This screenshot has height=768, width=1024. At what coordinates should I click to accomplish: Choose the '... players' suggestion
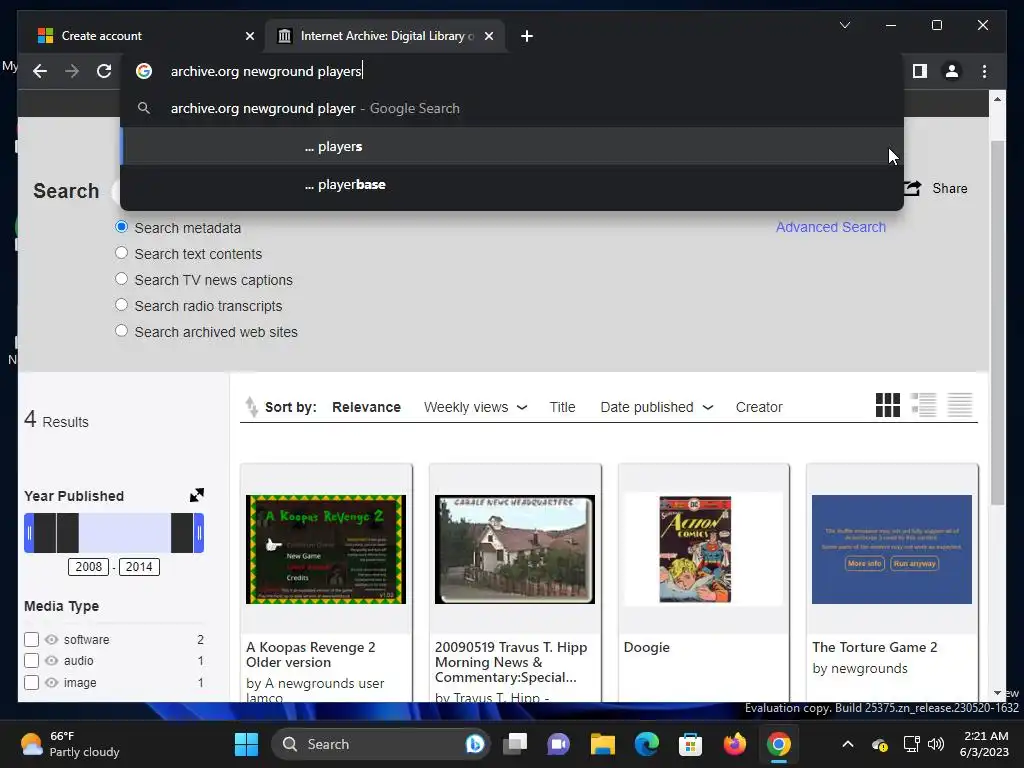pos(512,146)
